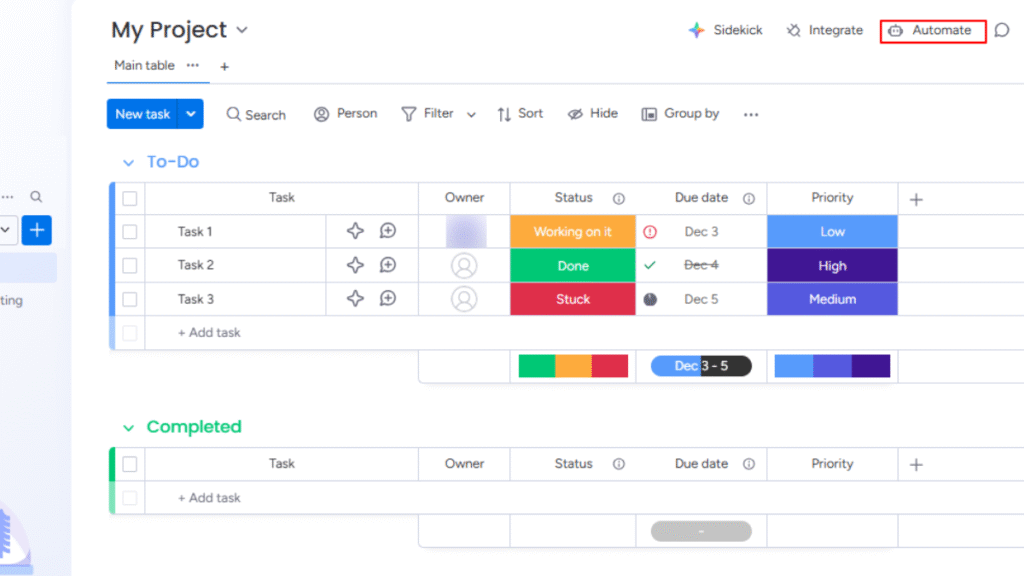Click the Integrate icon in the header

pyautogui.click(x=824, y=30)
